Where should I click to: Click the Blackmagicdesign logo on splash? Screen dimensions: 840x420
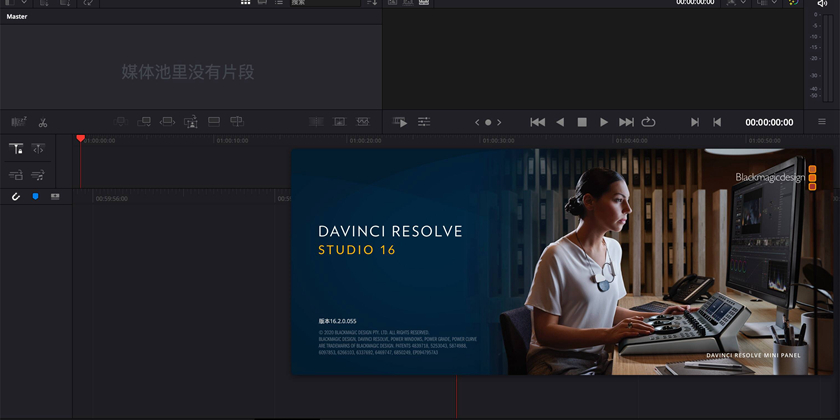(768, 177)
